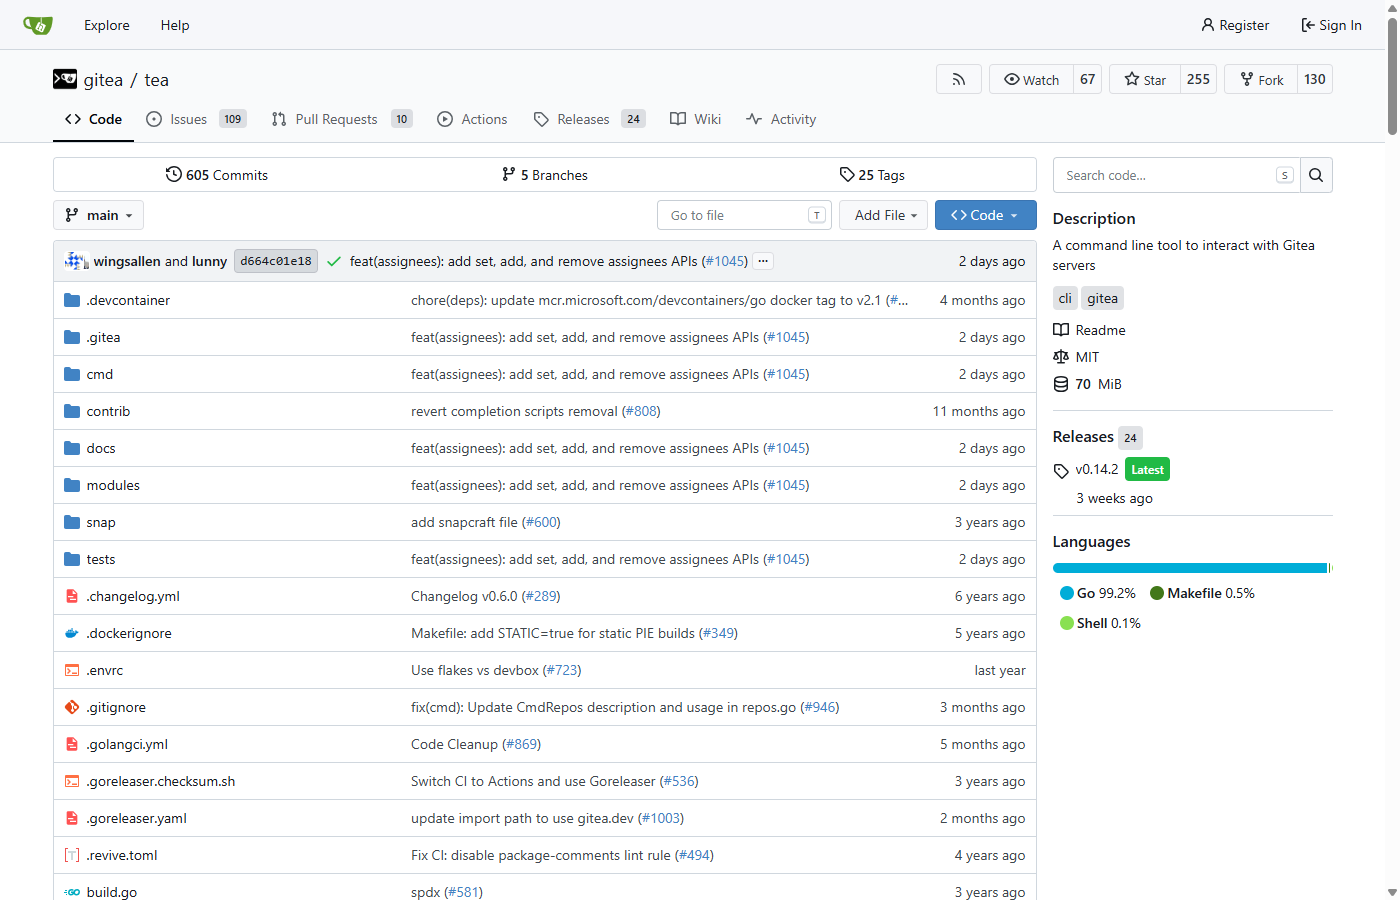This screenshot has width=1400, height=900.
Task: Click the .golangci.yml file icon
Action: (x=72, y=744)
